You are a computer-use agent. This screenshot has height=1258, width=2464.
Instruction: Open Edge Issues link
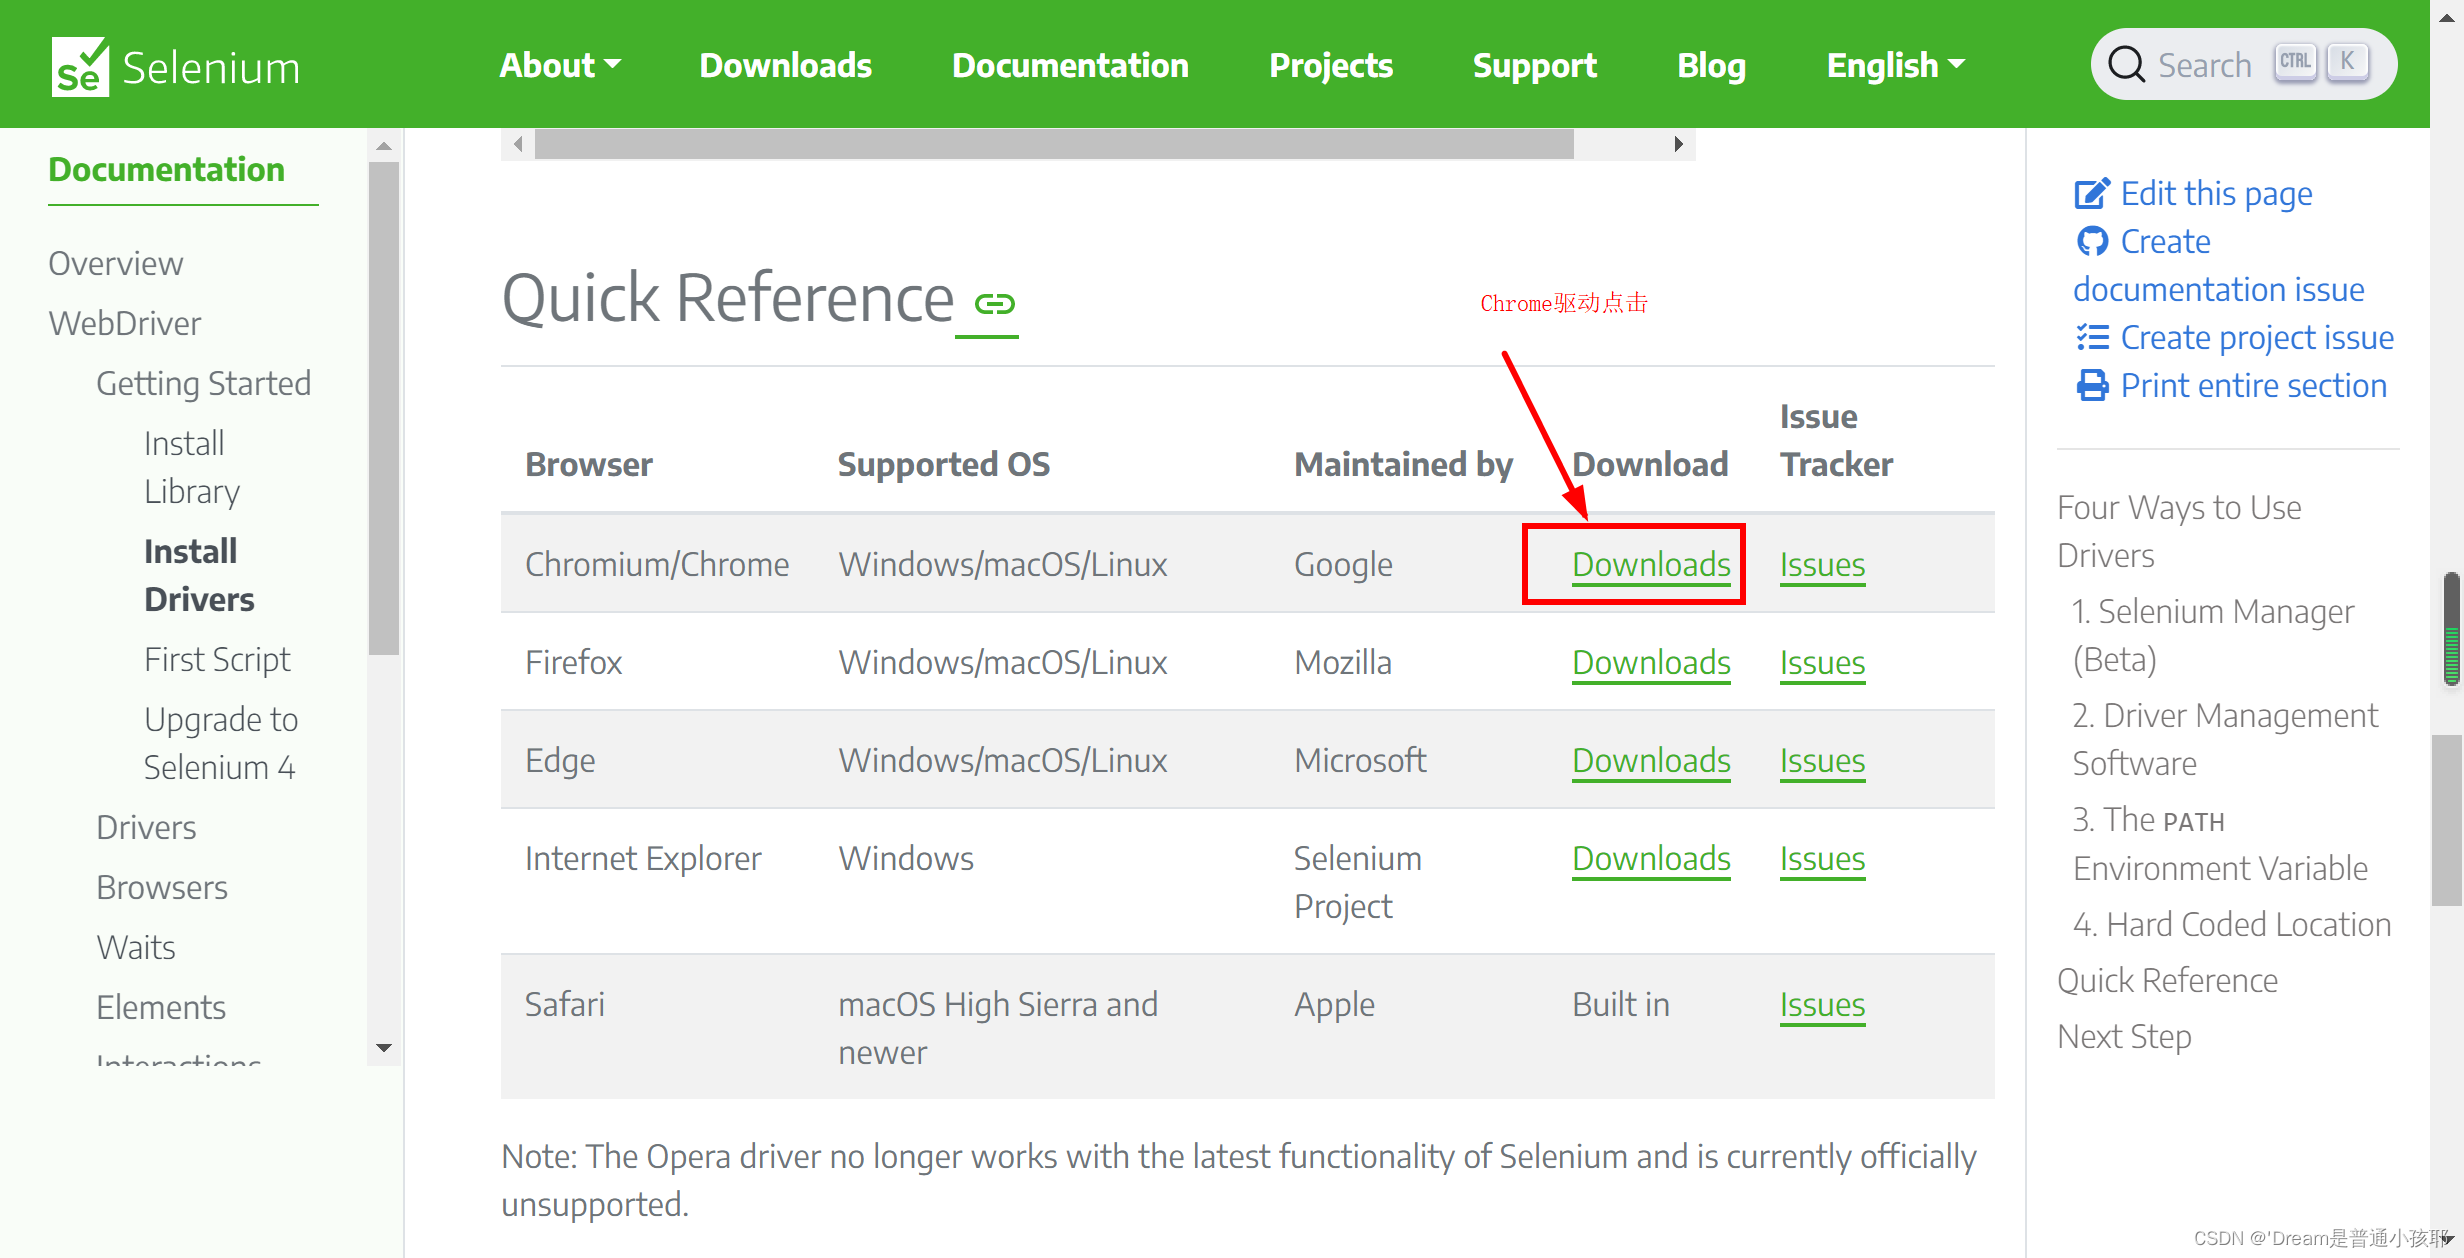pyautogui.click(x=1822, y=760)
